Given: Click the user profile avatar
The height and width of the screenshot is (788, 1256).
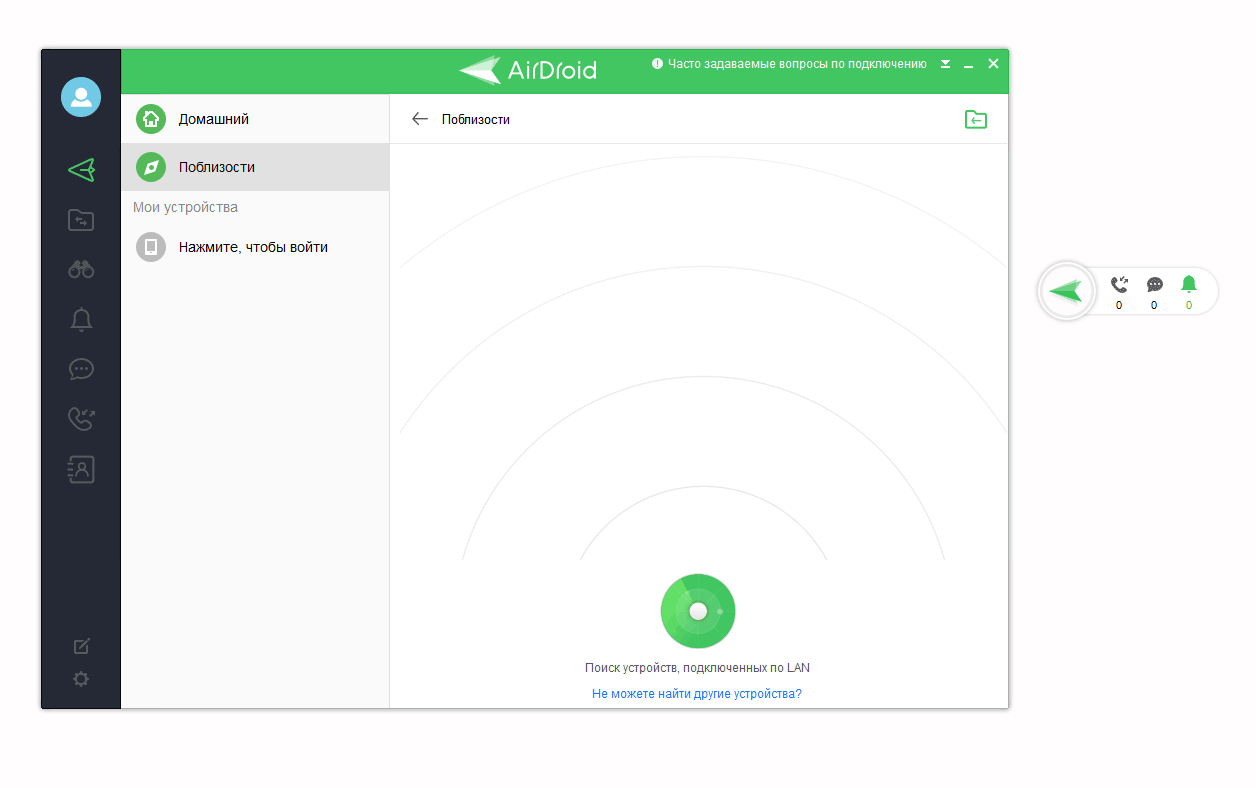Looking at the screenshot, I should coord(81,97).
